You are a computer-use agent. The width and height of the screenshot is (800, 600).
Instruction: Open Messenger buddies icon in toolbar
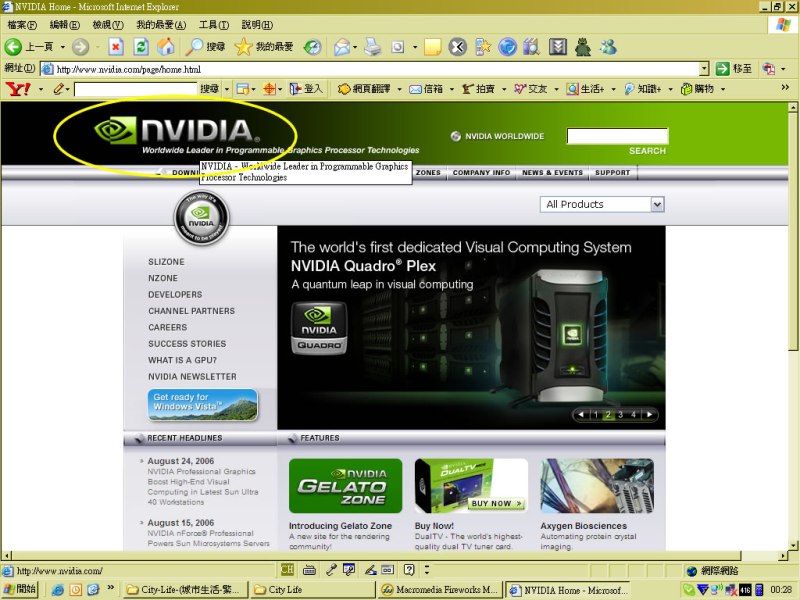pyautogui.click(x=608, y=47)
